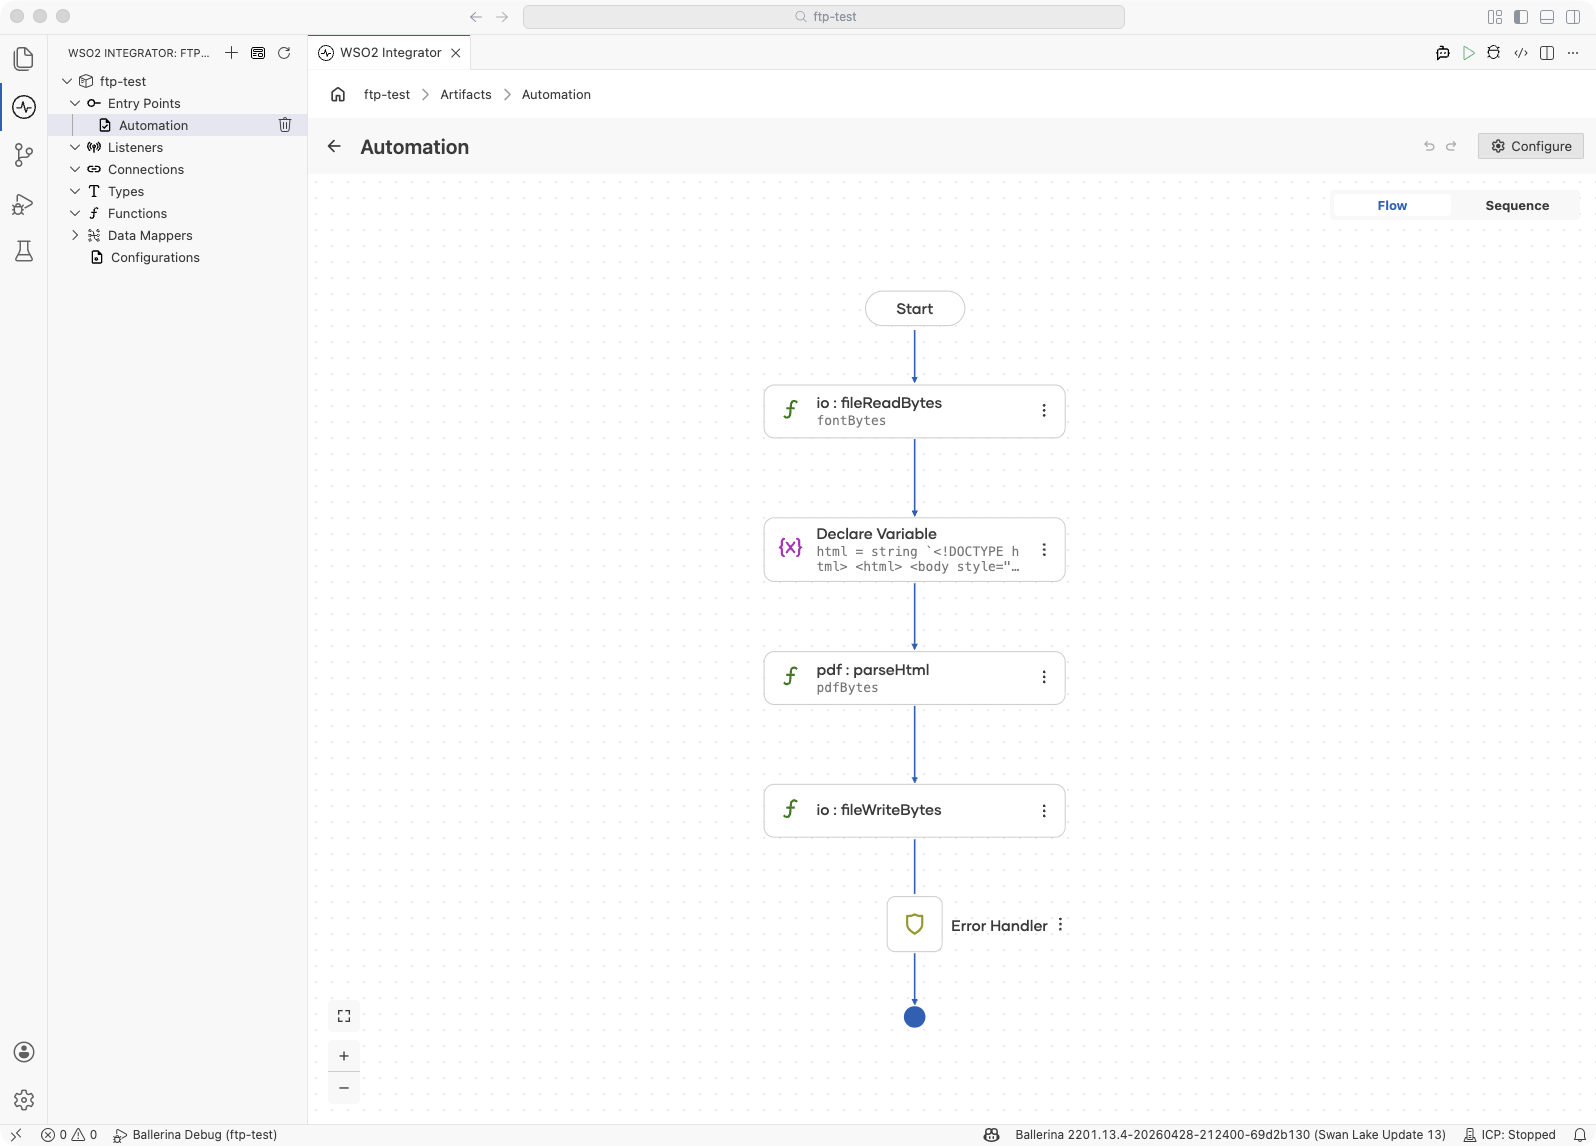
Task: Expand the Data Mappers tree section
Action: pyautogui.click(x=75, y=235)
